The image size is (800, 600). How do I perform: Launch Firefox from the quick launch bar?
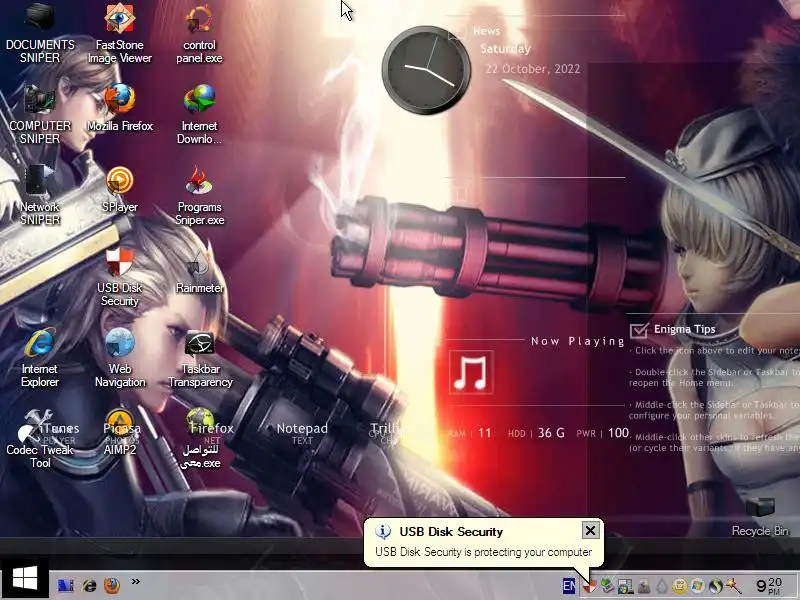click(x=112, y=585)
